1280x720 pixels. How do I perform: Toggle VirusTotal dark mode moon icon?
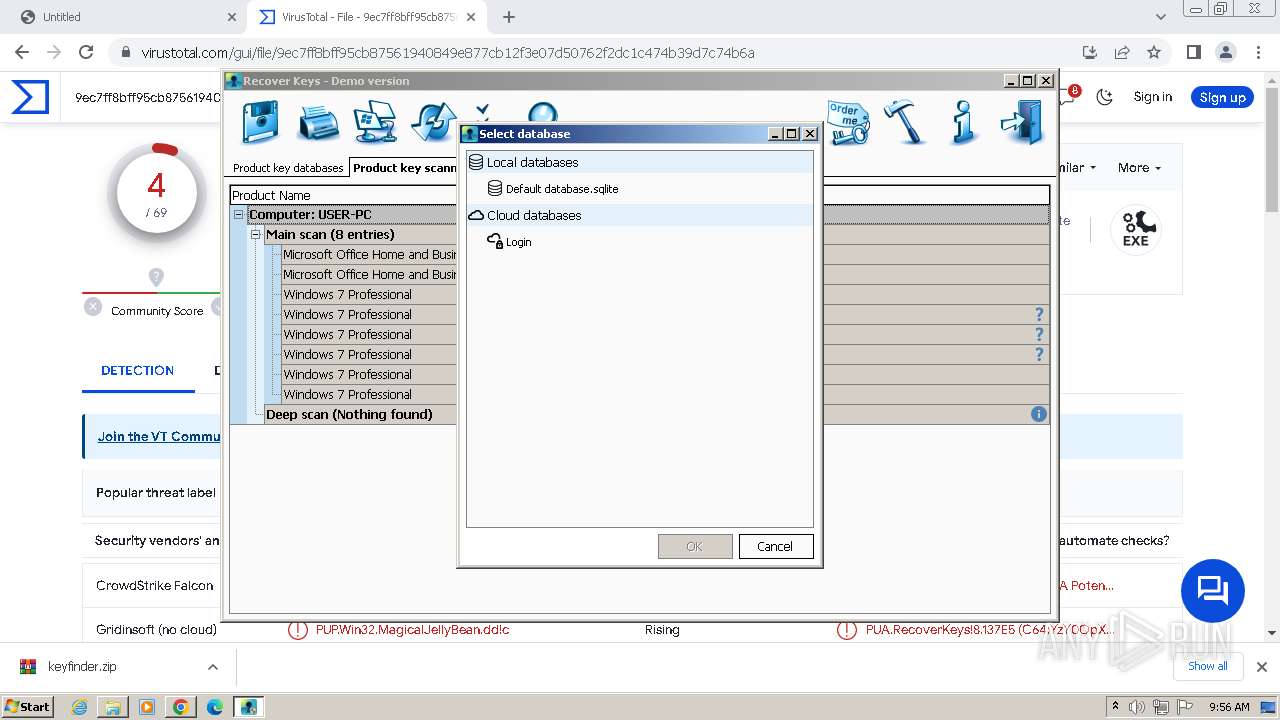pyautogui.click(x=1104, y=97)
